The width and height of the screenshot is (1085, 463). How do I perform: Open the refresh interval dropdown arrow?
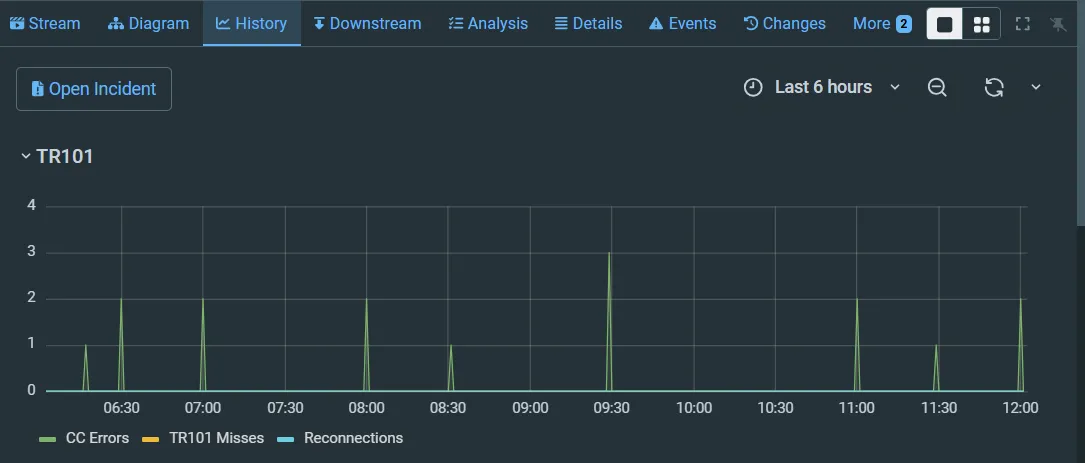pos(1036,87)
